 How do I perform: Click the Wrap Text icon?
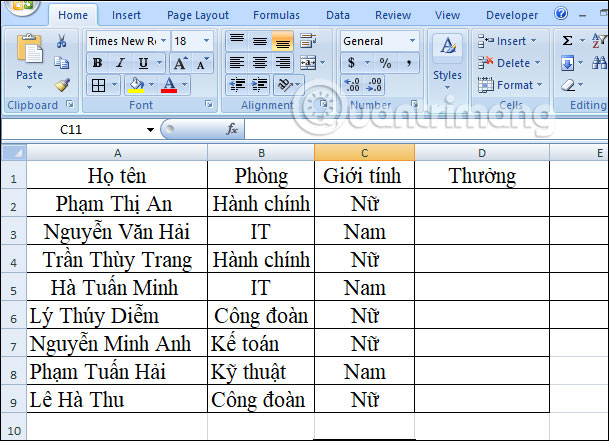coord(308,40)
